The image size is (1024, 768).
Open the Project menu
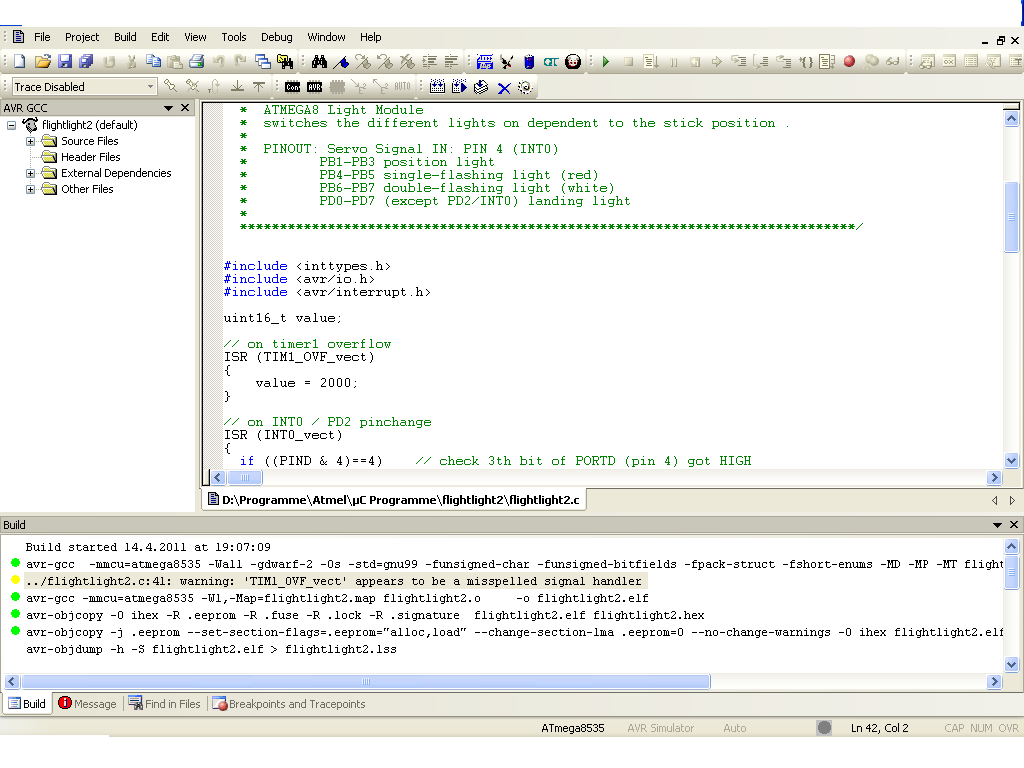pyautogui.click(x=82, y=37)
